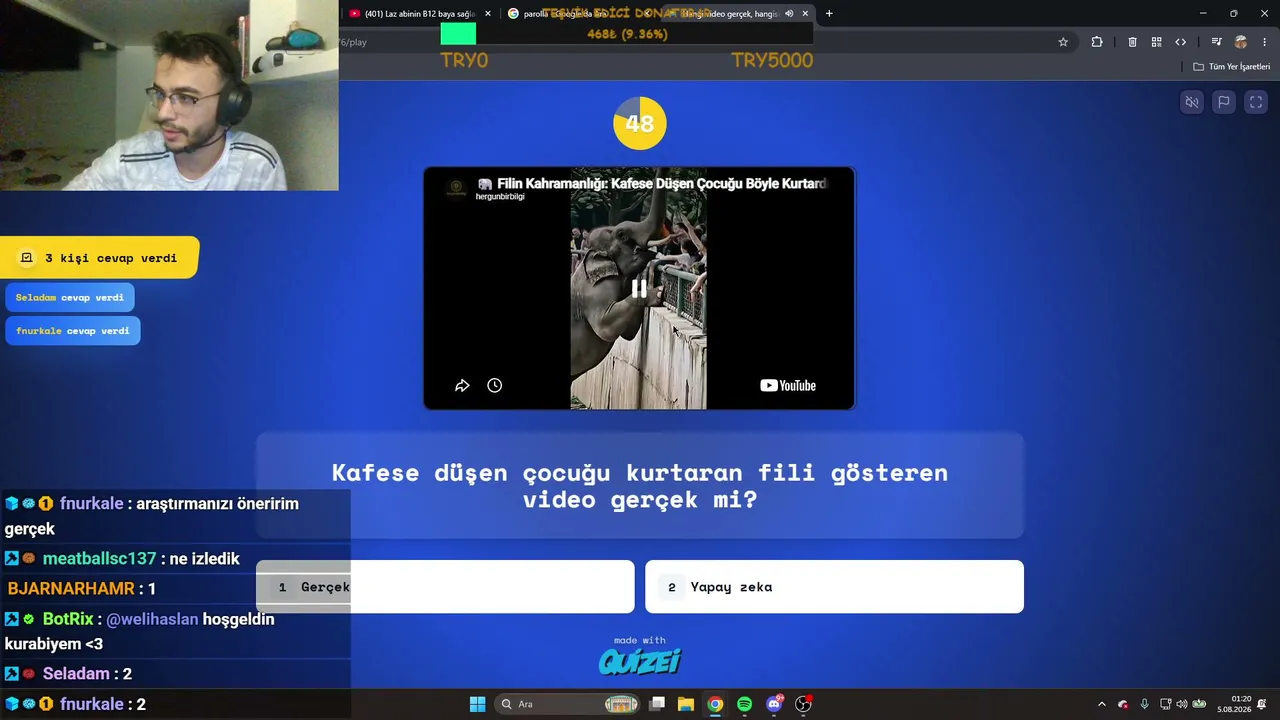Viewport: 1280px width, 720px height.
Task: Pause the elephant video with the pause button
Action: (x=638, y=289)
